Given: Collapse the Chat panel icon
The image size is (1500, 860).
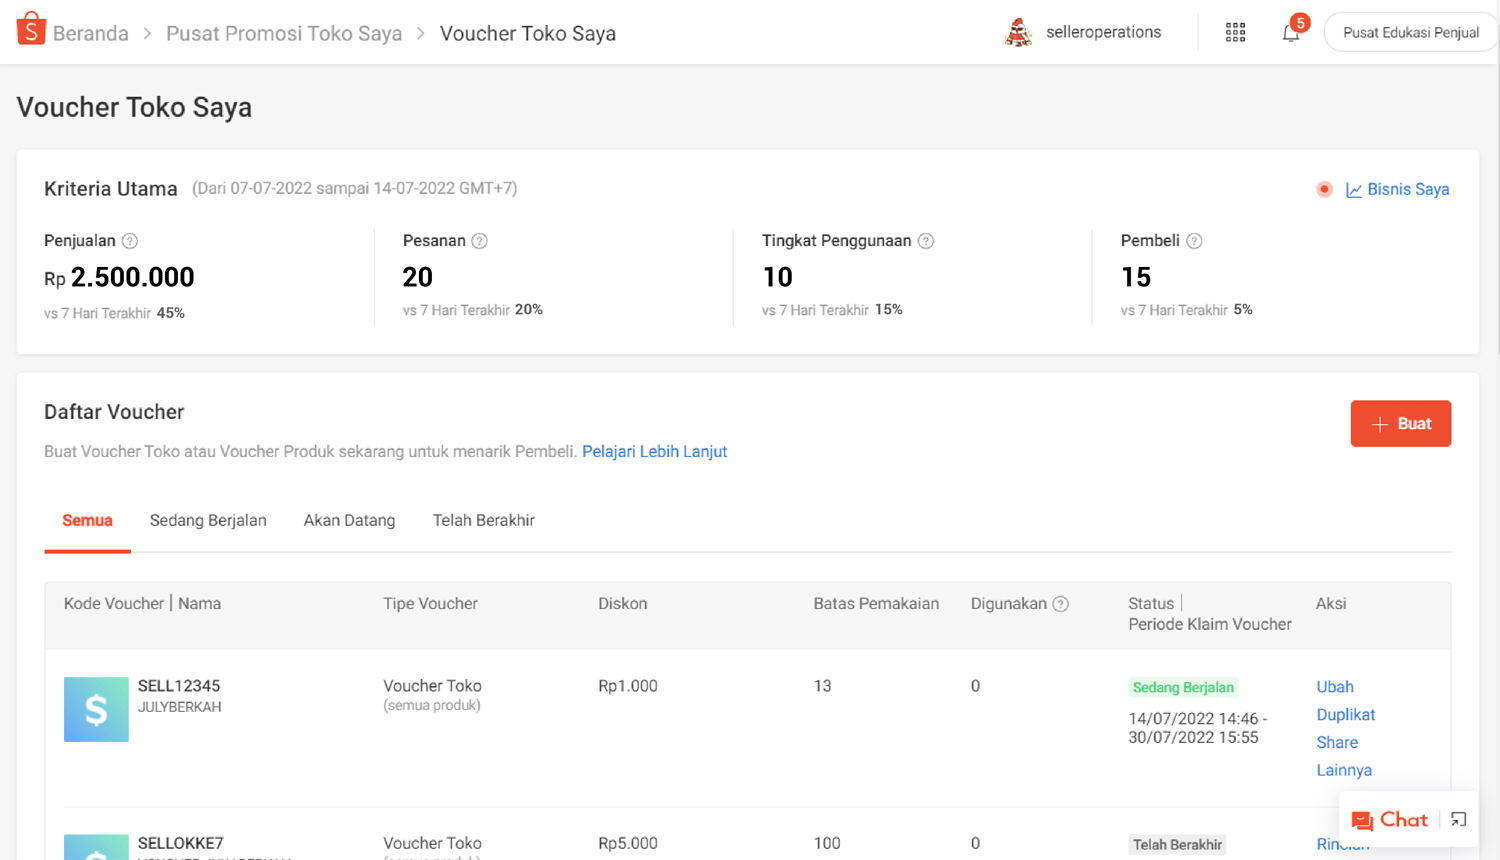Looking at the screenshot, I should 1458,820.
